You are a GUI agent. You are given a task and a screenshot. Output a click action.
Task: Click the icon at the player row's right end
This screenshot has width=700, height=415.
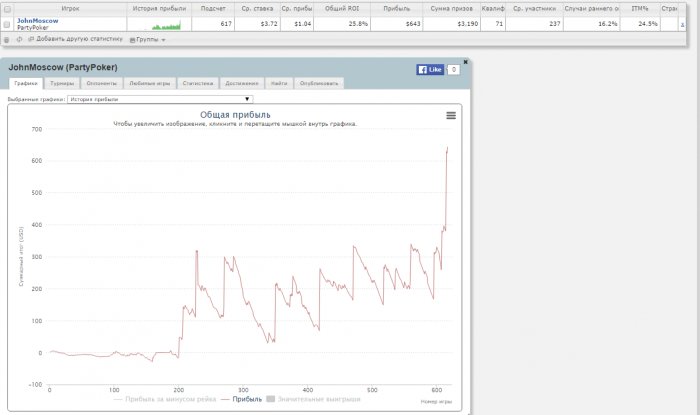tap(682, 23)
